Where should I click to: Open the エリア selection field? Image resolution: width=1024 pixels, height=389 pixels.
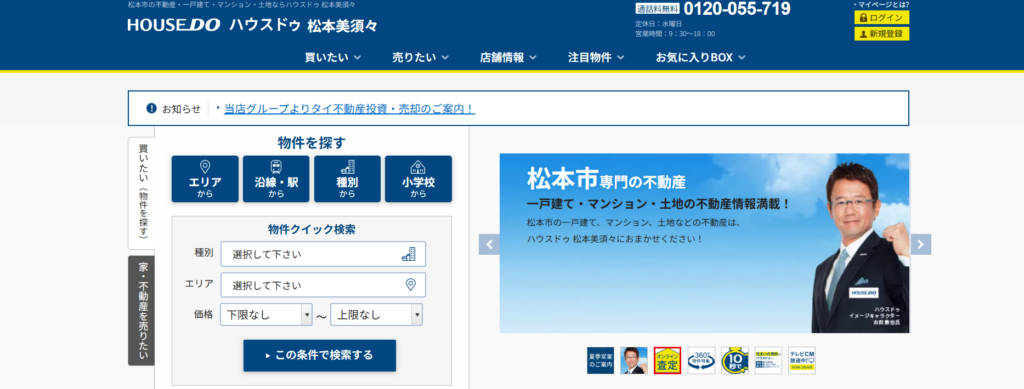(x=323, y=285)
